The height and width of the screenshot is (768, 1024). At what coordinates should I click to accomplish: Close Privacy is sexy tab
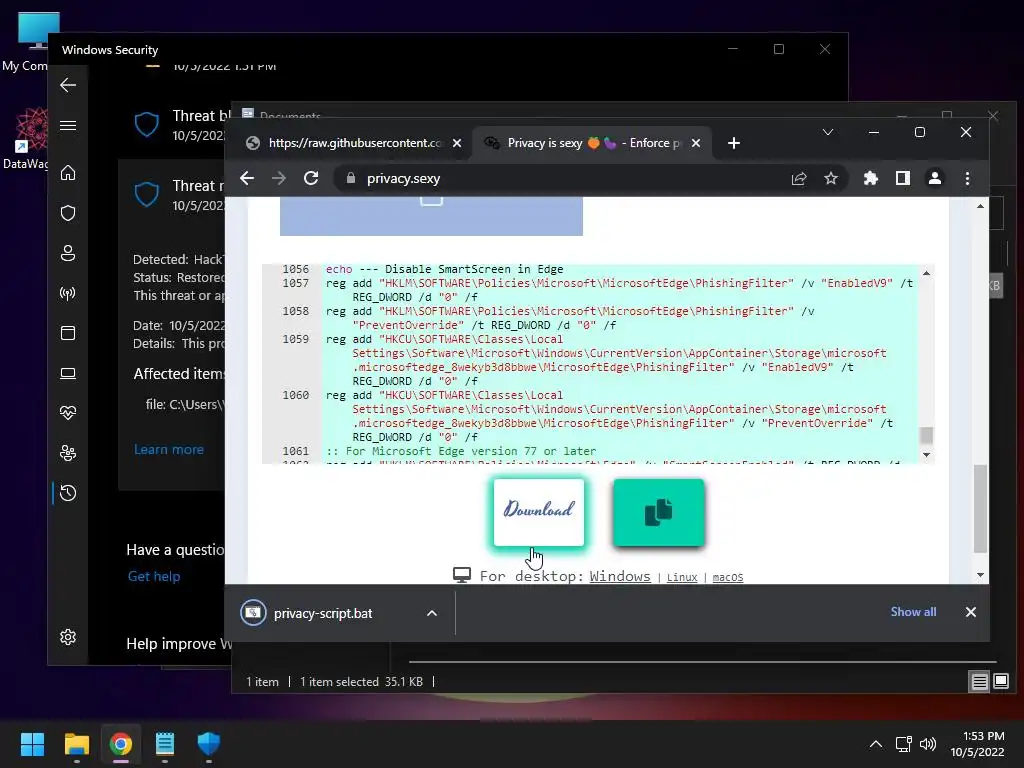click(696, 143)
